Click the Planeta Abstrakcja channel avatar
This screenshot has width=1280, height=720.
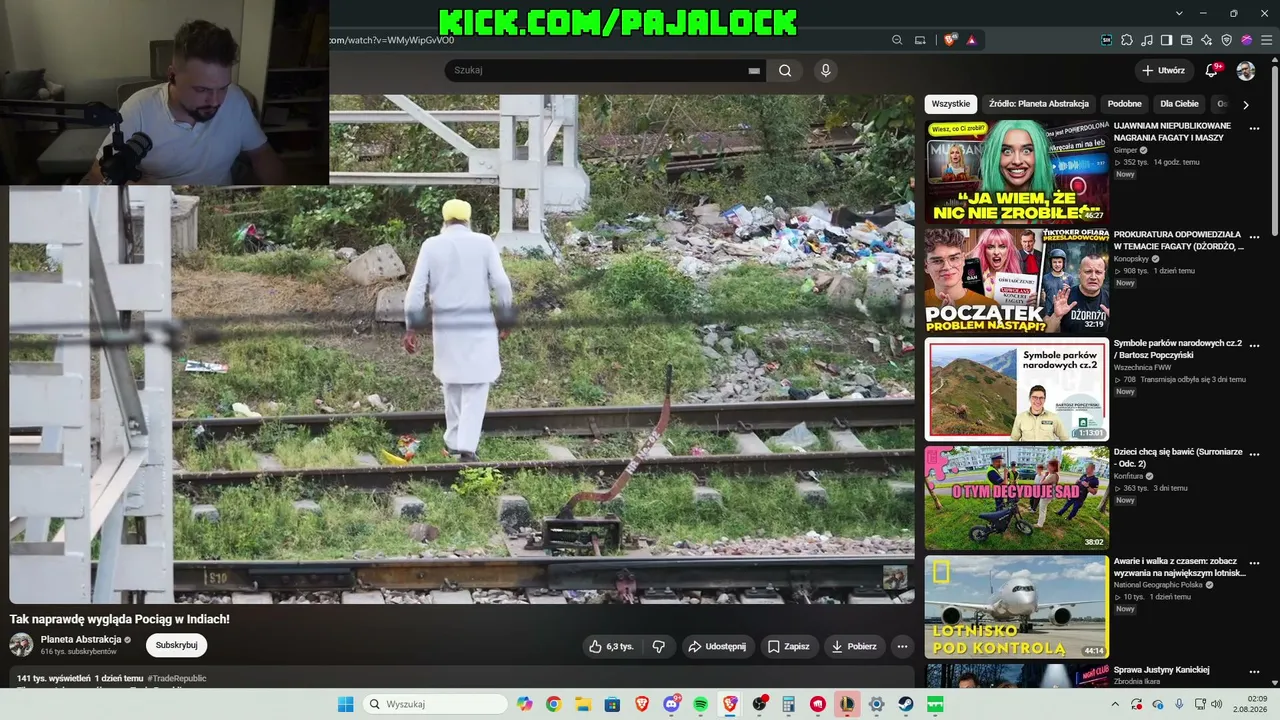21,645
